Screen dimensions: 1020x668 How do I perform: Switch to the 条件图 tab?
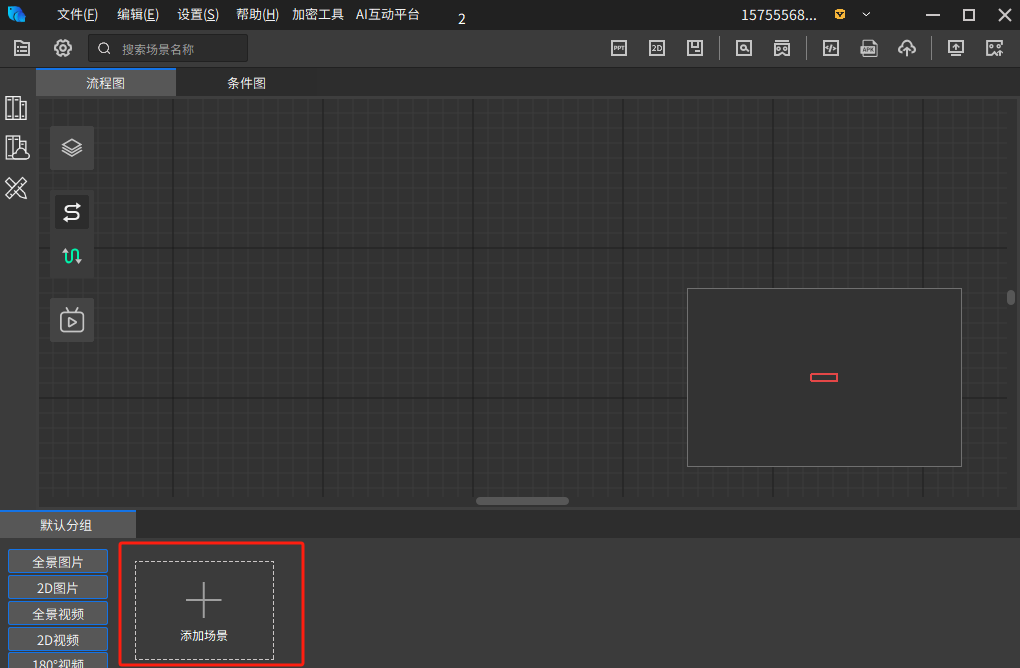pos(245,82)
